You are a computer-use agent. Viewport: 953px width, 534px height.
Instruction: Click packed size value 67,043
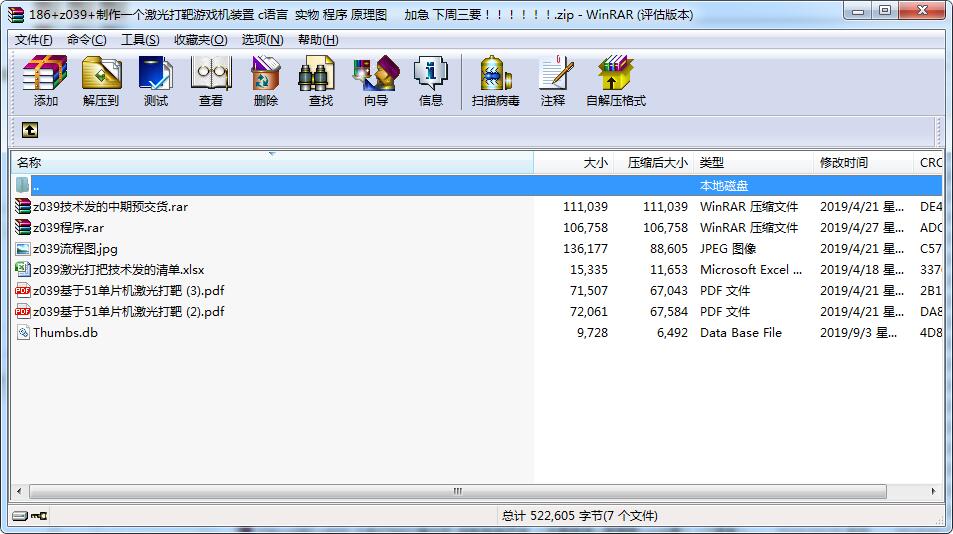click(x=669, y=290)
